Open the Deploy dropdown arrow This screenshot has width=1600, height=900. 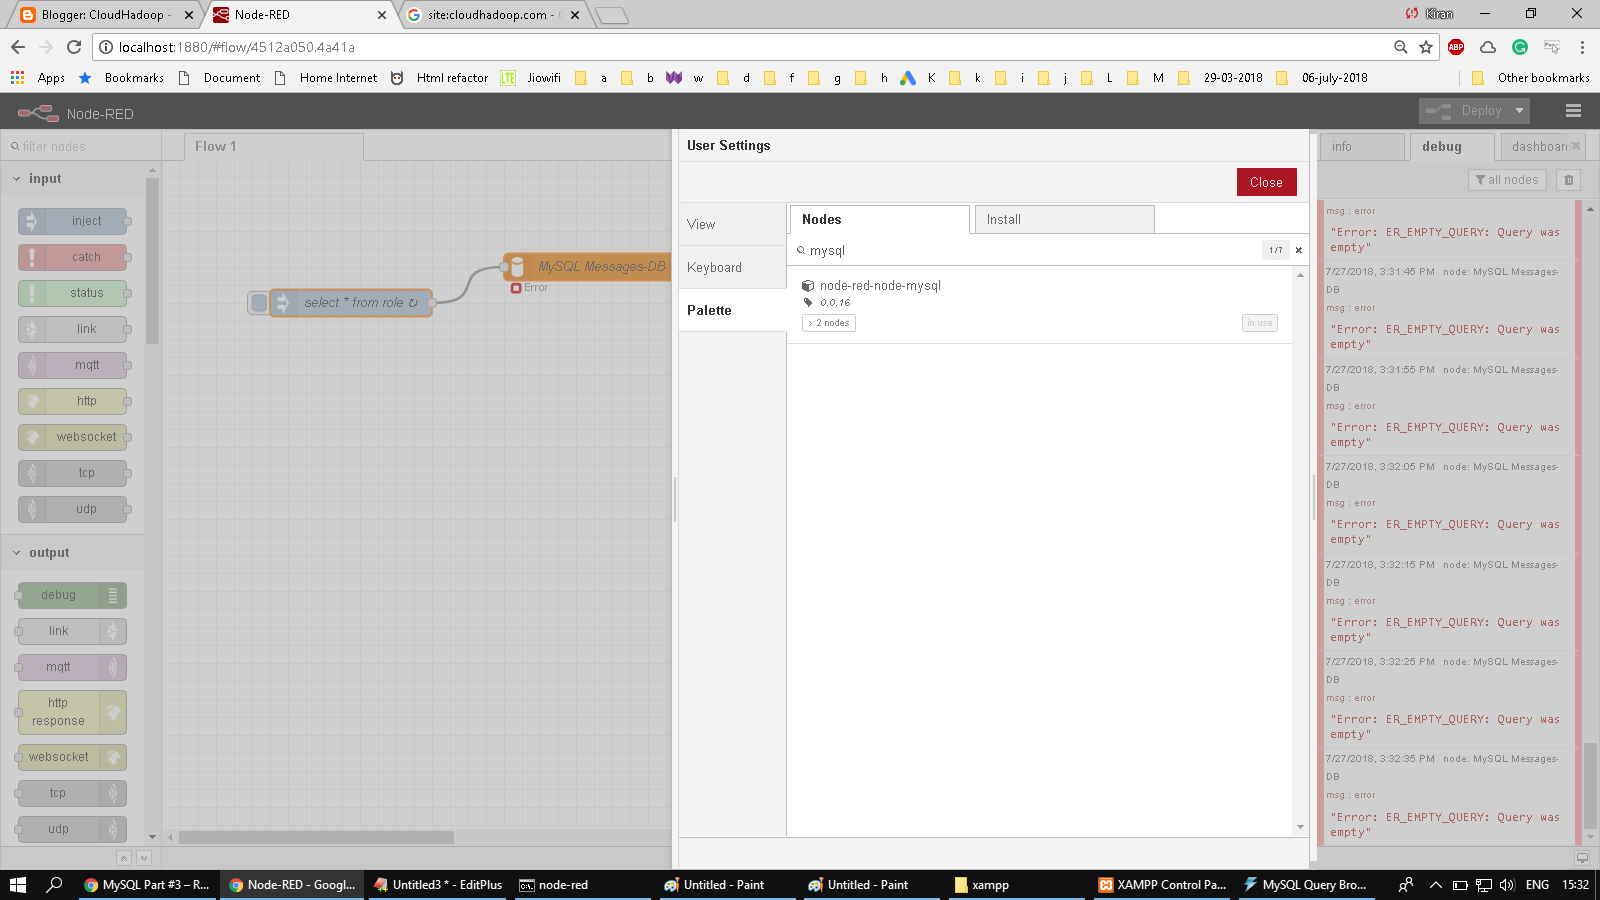click(x=1520, y=111)
